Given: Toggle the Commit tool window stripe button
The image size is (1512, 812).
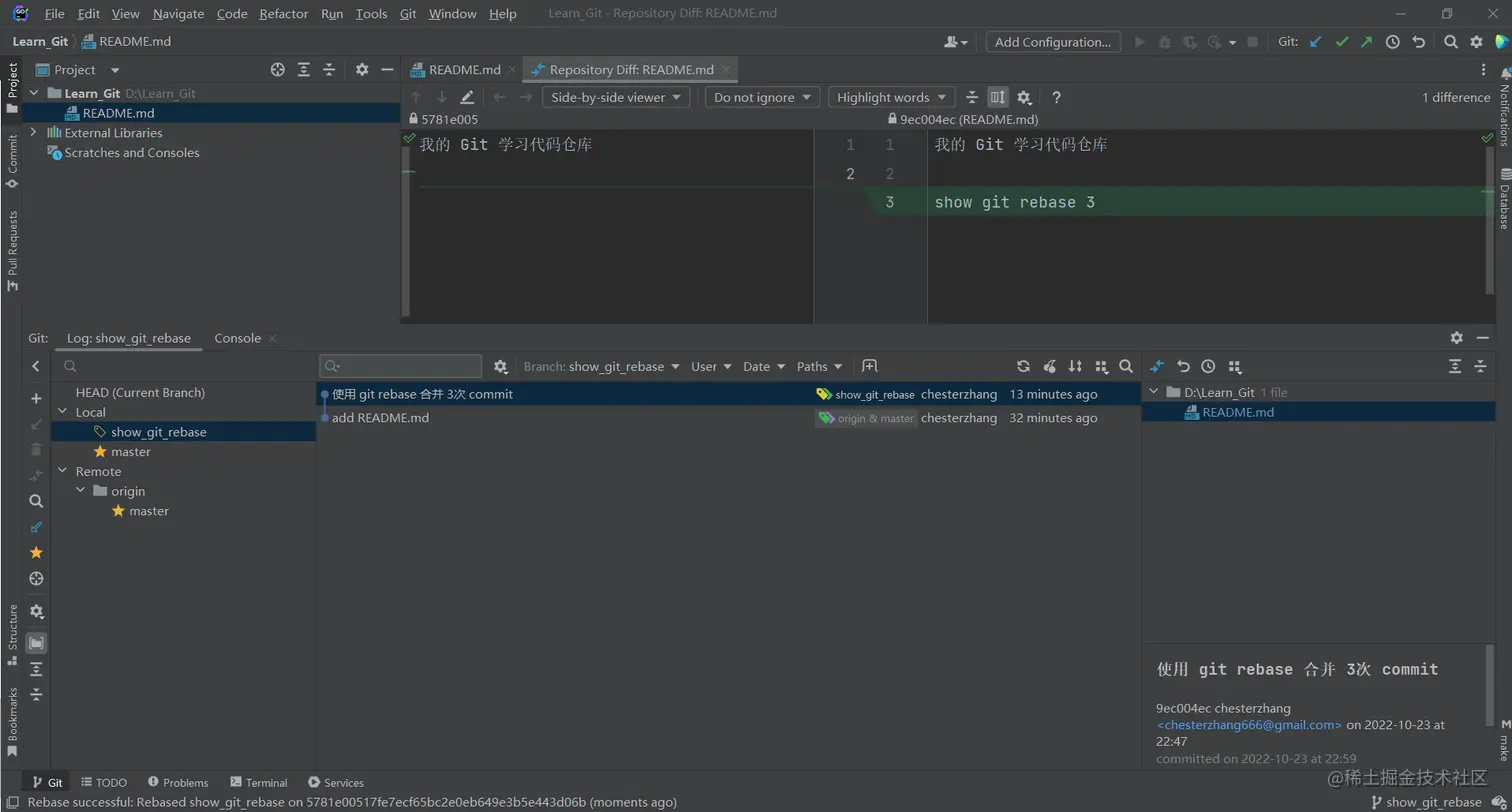Looking at the screenshot, I should point(12,161).
